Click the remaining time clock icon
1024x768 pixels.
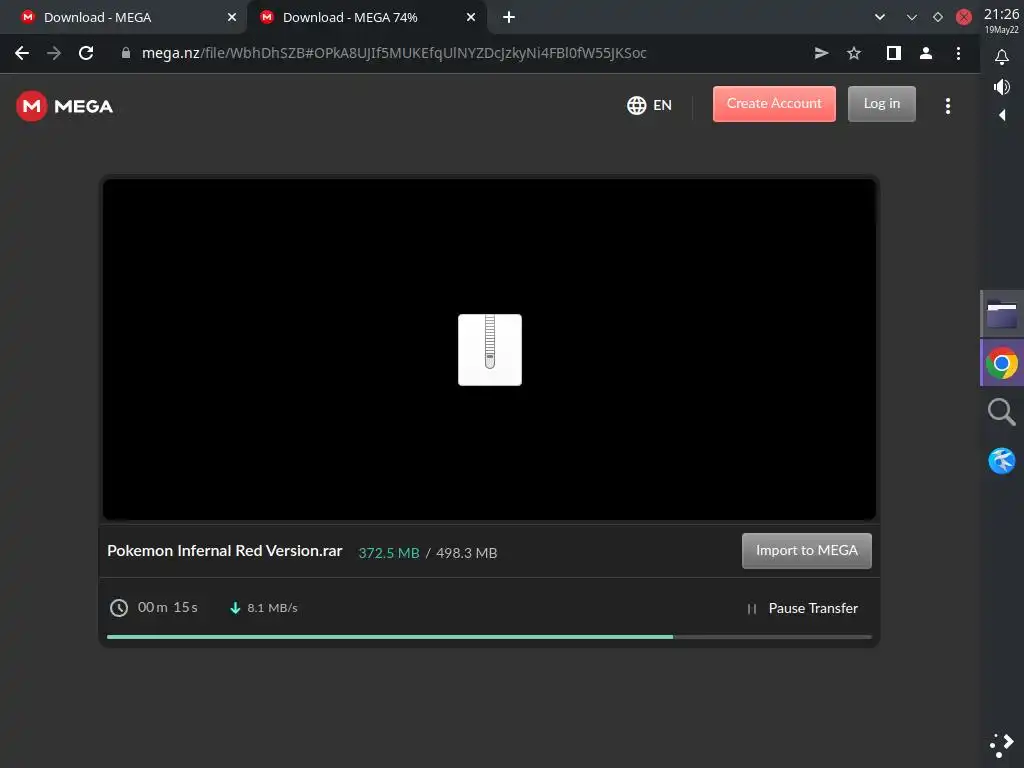coord(119,608)
